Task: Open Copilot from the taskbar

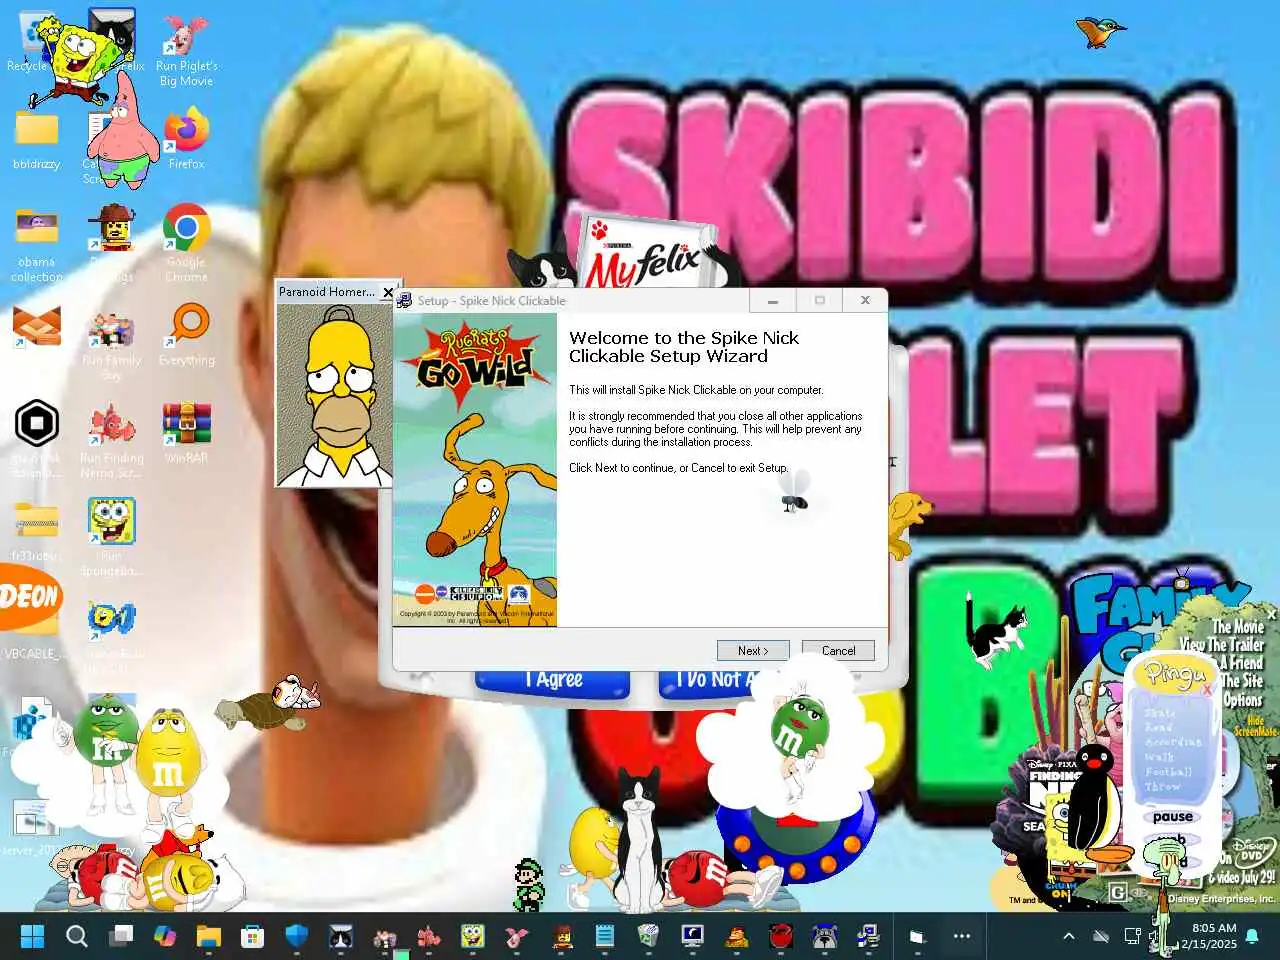Action: pyautogui.click(x=165, y=937)
